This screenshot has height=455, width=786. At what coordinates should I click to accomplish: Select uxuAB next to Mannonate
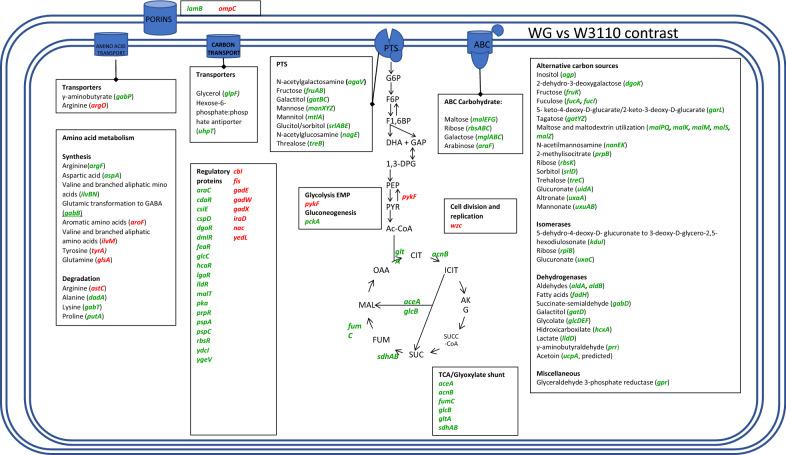(584, 206)
